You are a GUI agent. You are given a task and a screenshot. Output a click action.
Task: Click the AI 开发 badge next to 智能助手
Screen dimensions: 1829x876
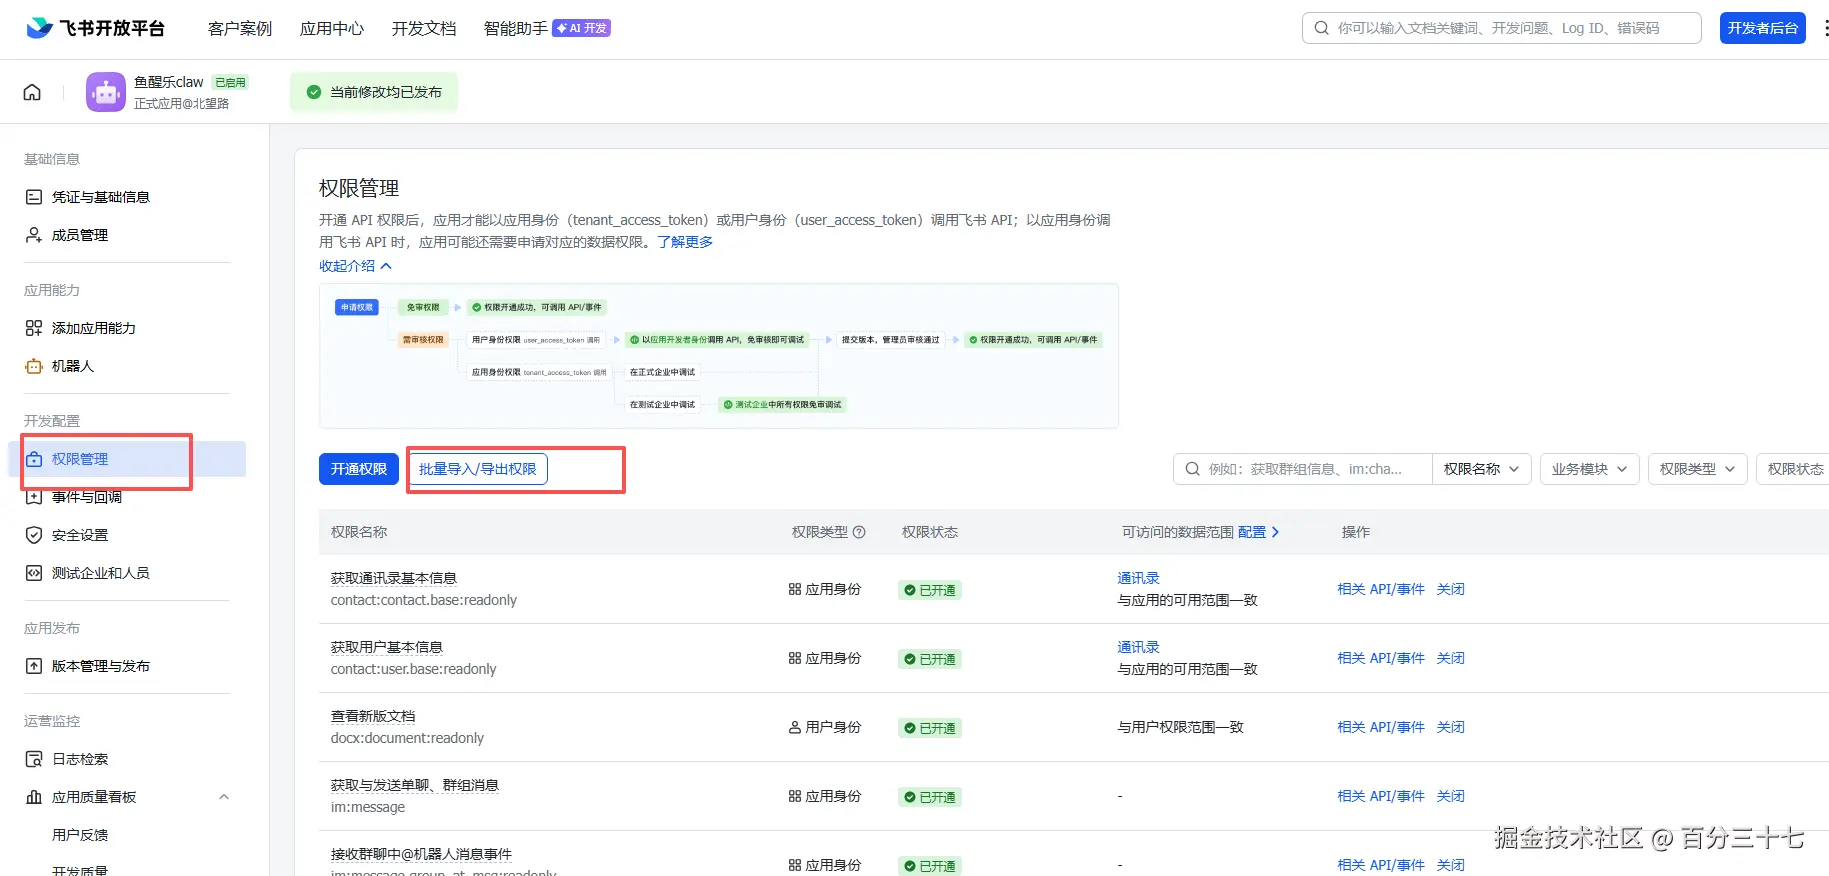click(x=582, y=28)
